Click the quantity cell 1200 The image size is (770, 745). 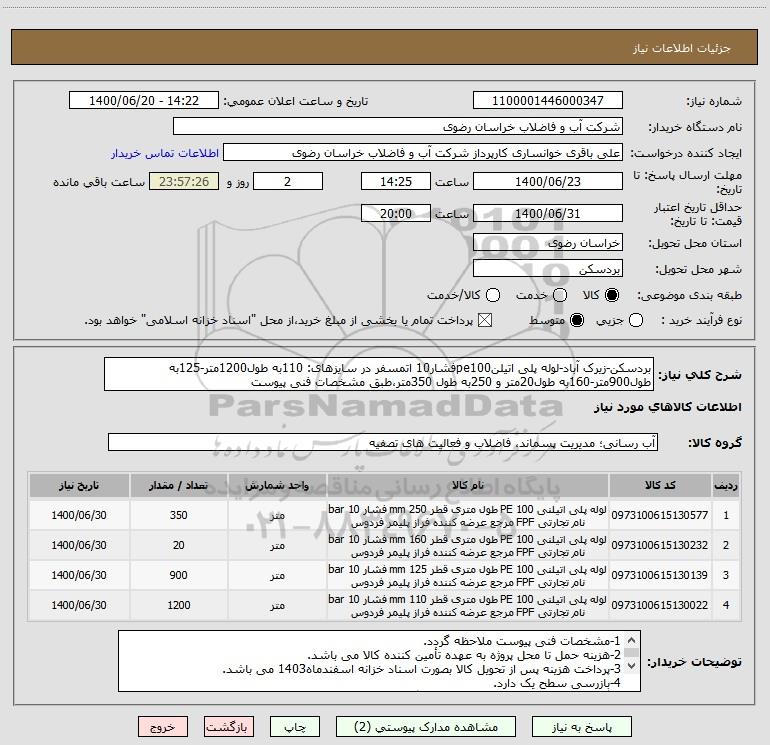pyautogui.click(x=179, y=605)
